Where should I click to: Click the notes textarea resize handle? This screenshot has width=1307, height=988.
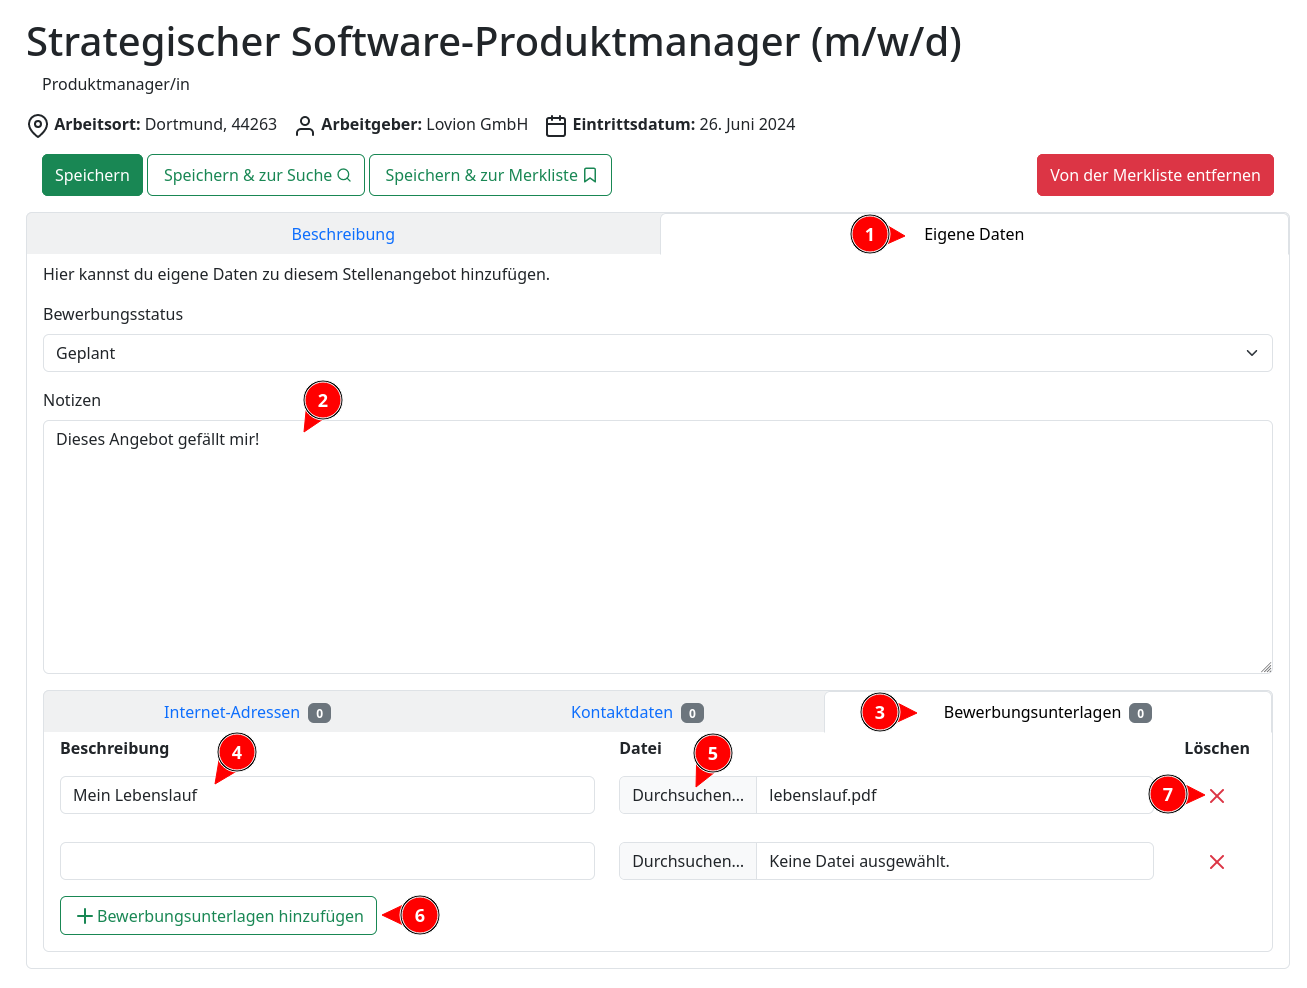[1266, 667]
